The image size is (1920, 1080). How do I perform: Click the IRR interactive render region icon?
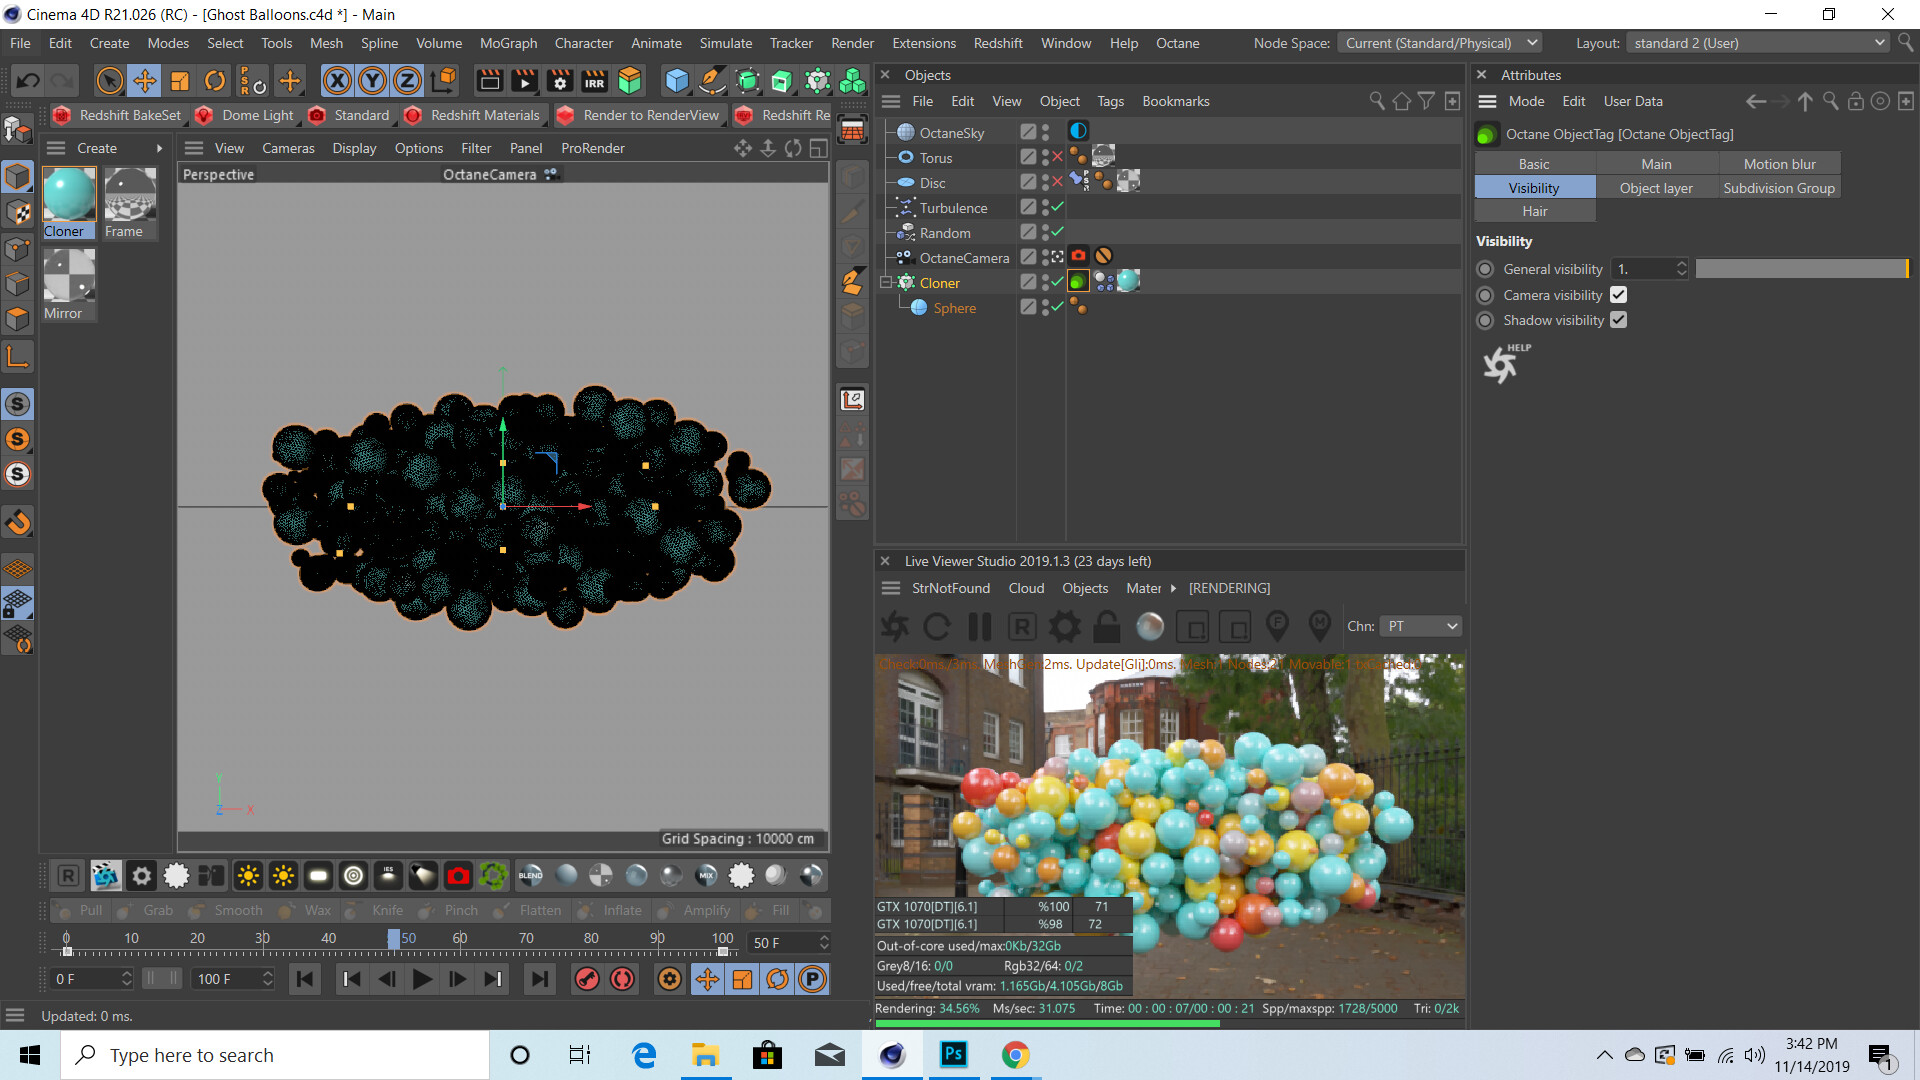tap(594, 81)
